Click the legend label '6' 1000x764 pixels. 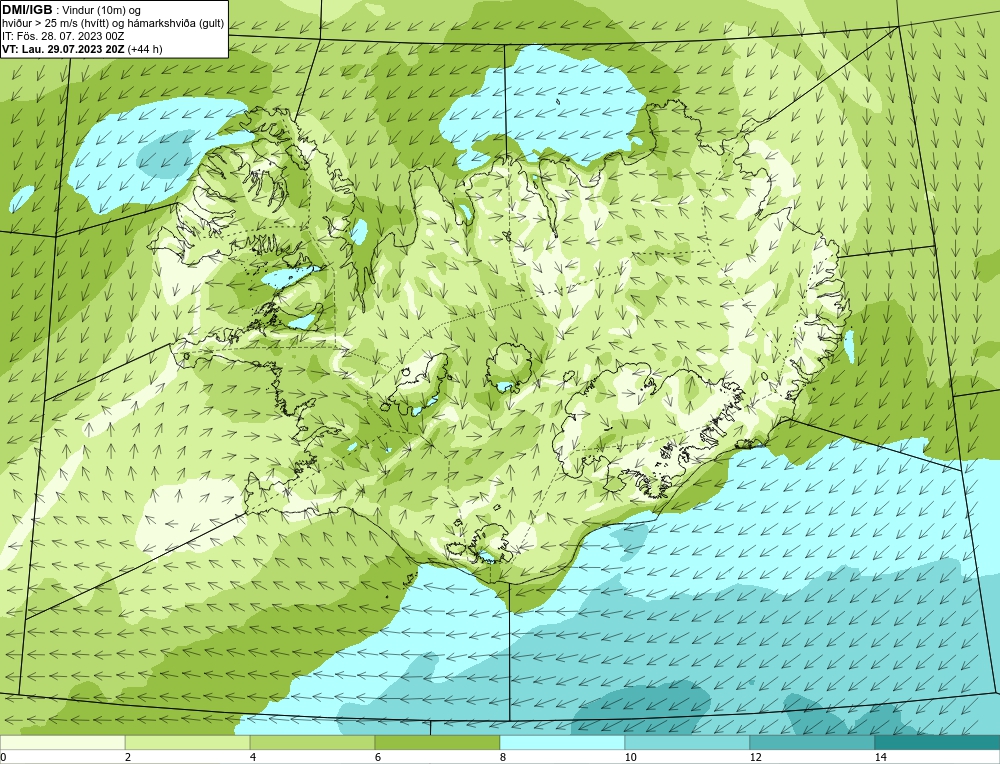pos(378,757)
